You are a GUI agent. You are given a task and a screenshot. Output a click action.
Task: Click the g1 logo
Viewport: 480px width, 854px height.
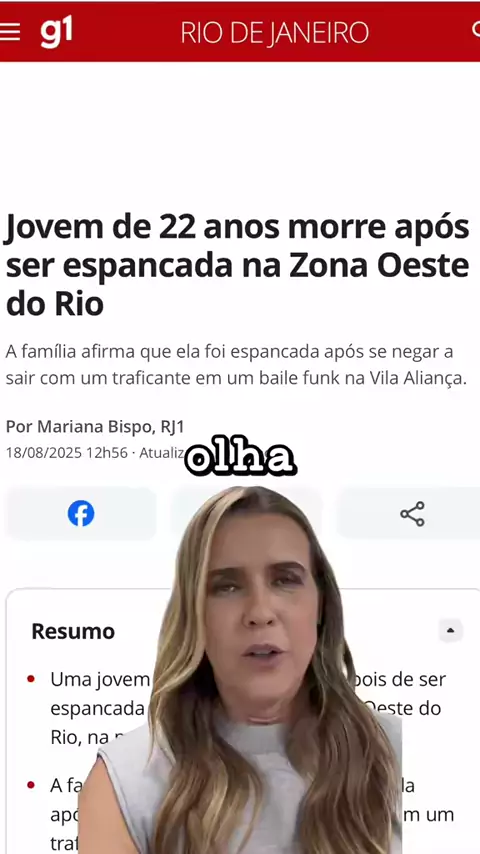coord(56,32)
